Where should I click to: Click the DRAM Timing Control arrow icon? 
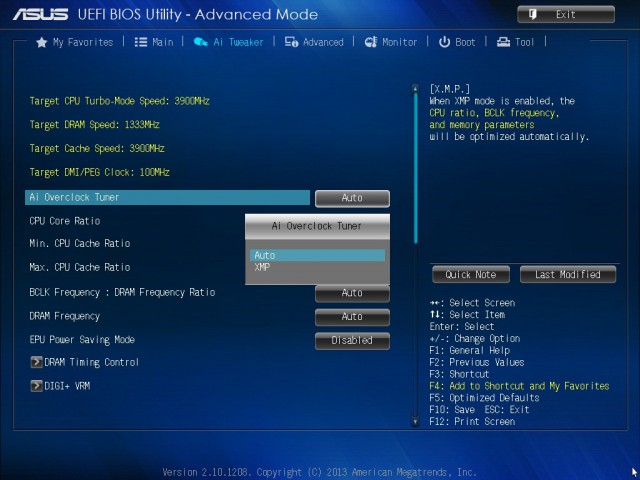click(36, 362)
